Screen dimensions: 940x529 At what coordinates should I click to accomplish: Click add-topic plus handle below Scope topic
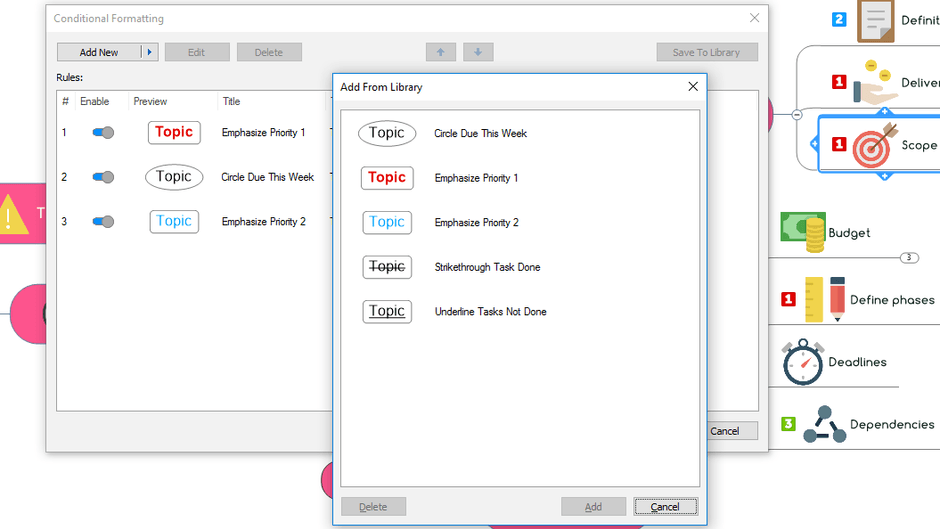[885, 176]
